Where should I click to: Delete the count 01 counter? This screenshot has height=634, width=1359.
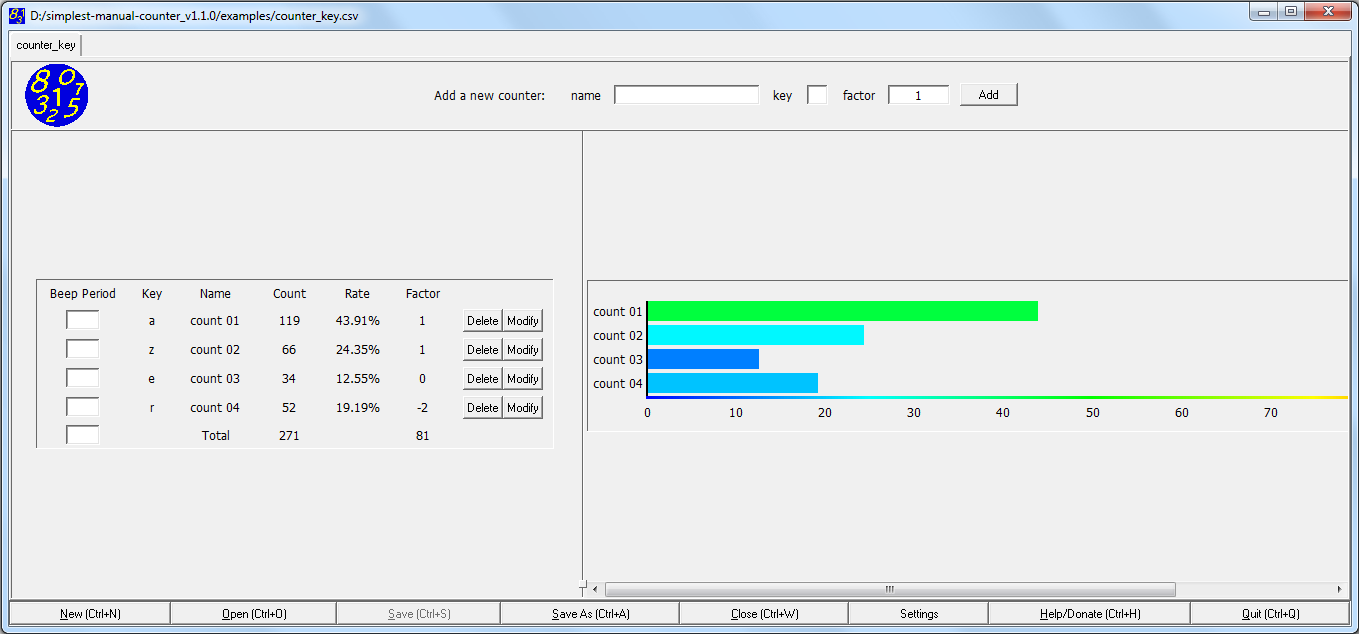pos(481,320)
